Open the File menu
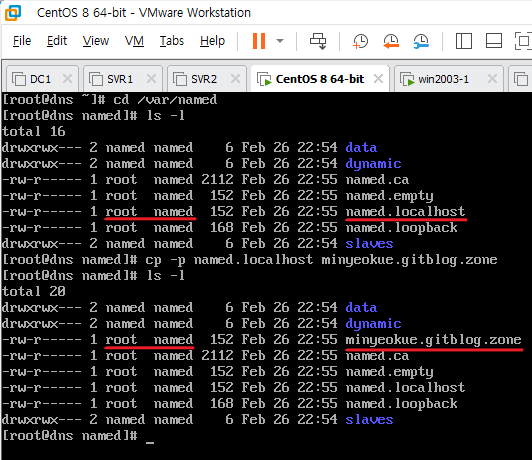 click(22, 41)
